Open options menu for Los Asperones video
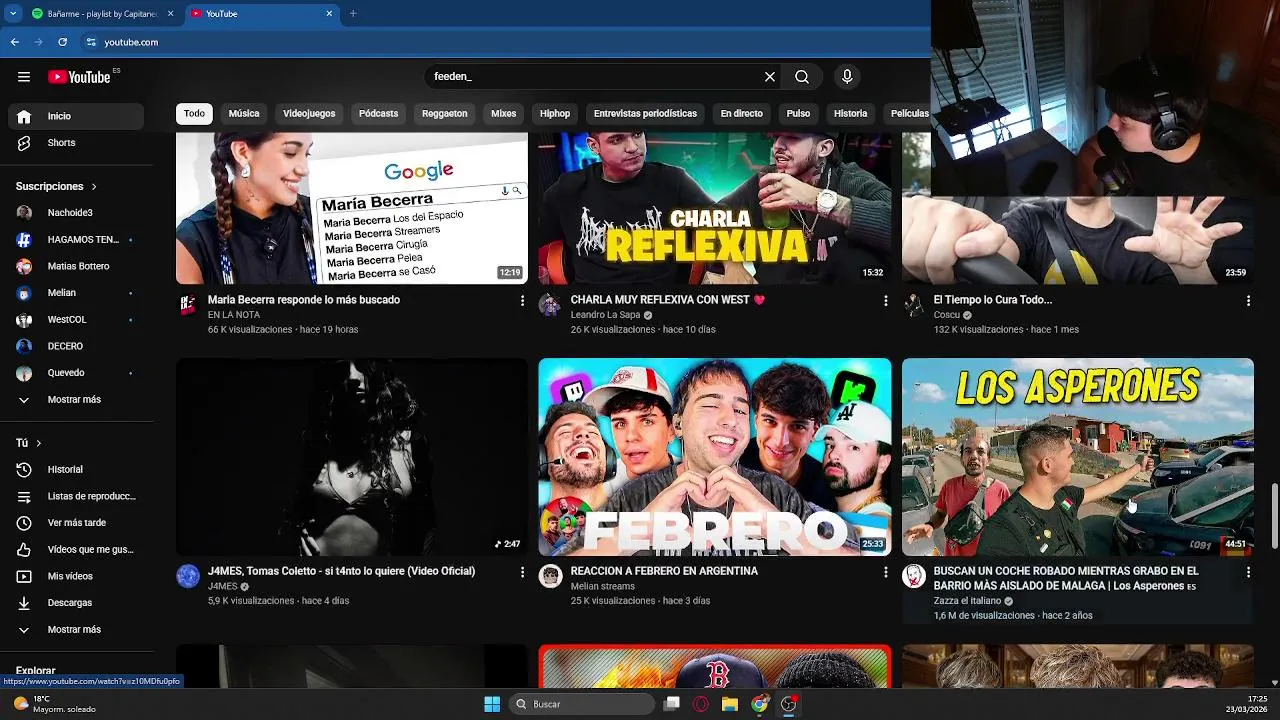This screenshot has width=1280, height=720. [x=1248, y=572]
